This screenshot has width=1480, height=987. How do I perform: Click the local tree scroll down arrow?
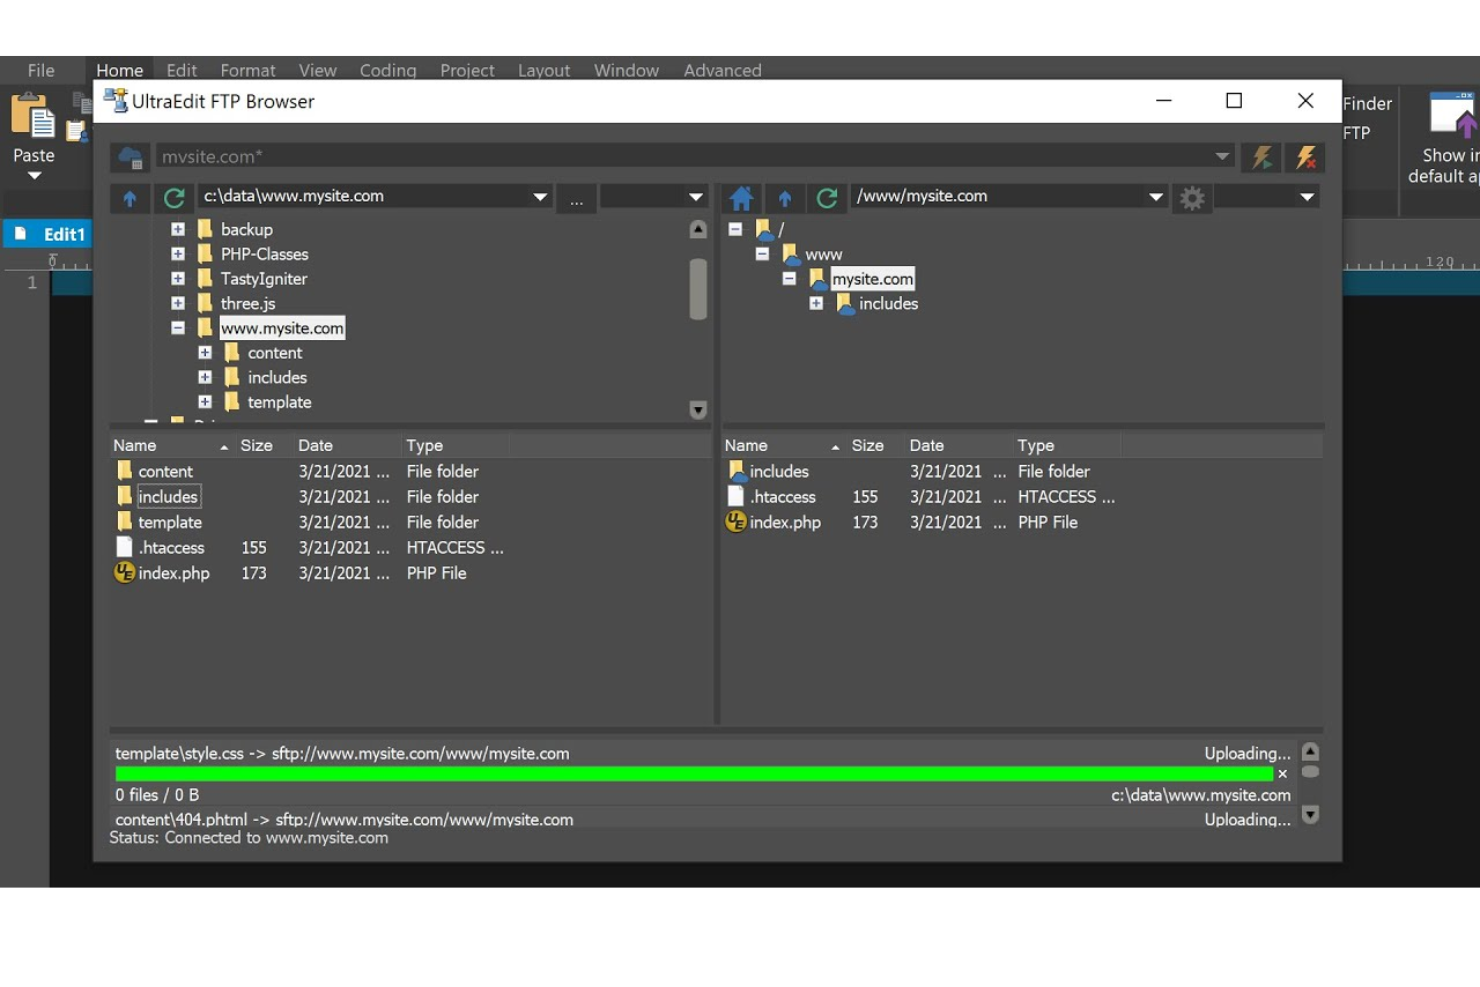[698, 409]
